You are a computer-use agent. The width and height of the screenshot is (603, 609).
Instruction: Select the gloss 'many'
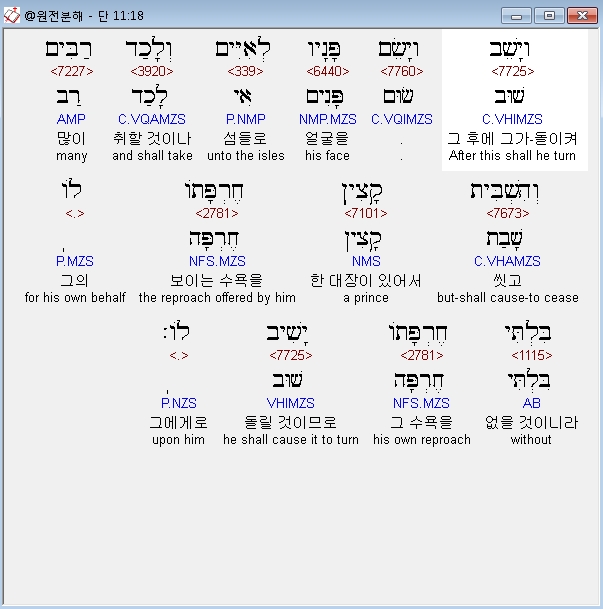pos(71,156)
